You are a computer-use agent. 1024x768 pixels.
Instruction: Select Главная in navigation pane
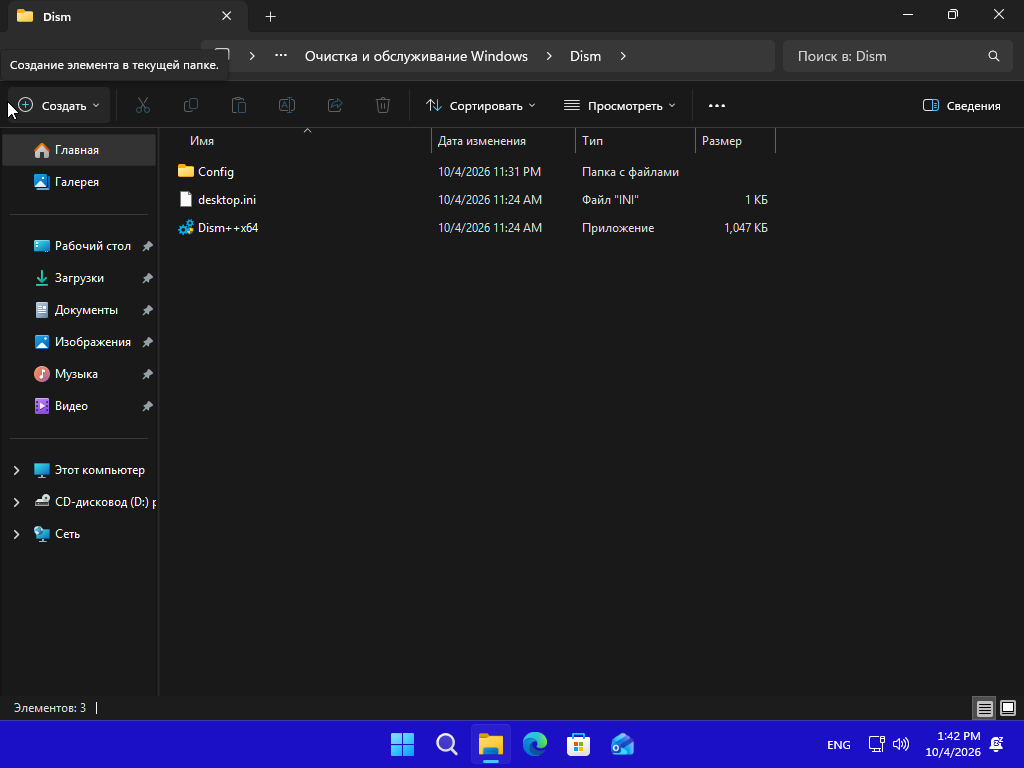click(x=79, y=150)
